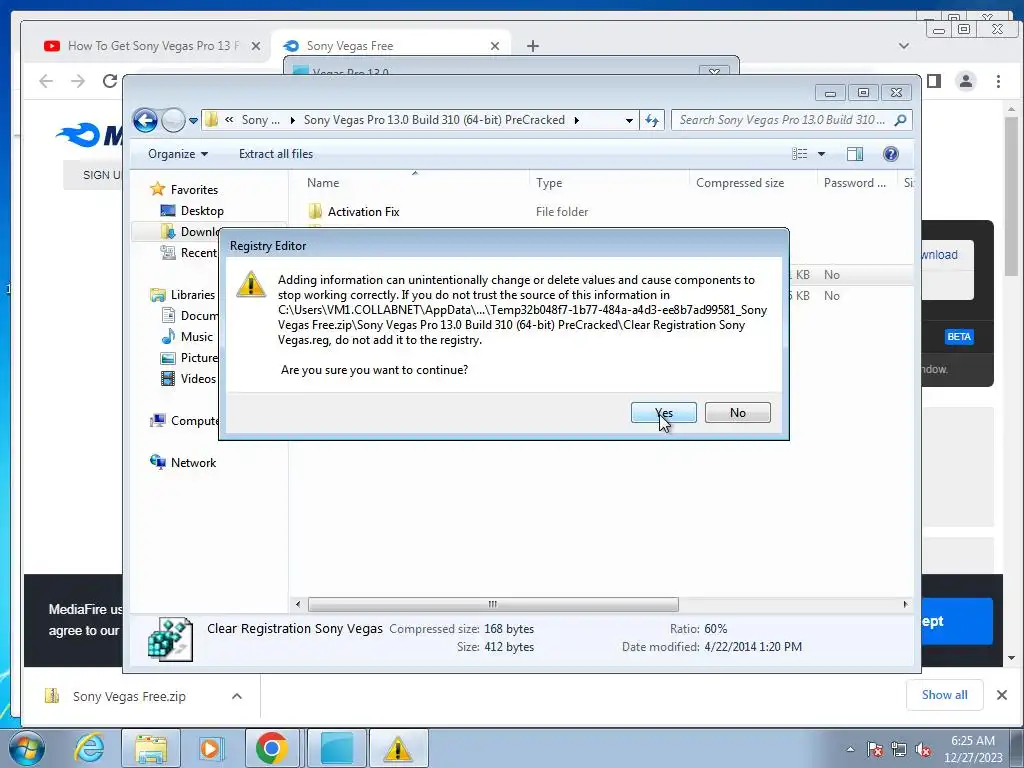Sort by Password column header
The width and height of the screenshot is (1024, 768).
[855, 184]
